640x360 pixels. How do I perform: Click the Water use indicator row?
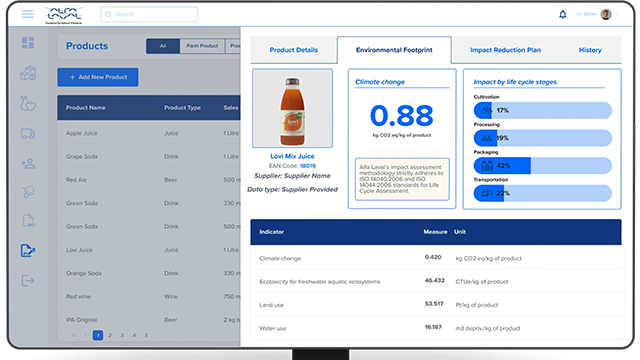pyautogui.click(x=437, y=327)
